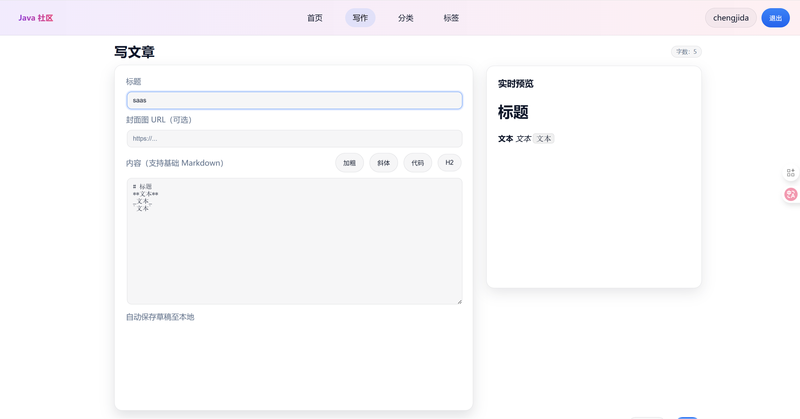Click the 标题 heading in live preview
Viewport: 800px width, 419px height.
pos(513,113)
